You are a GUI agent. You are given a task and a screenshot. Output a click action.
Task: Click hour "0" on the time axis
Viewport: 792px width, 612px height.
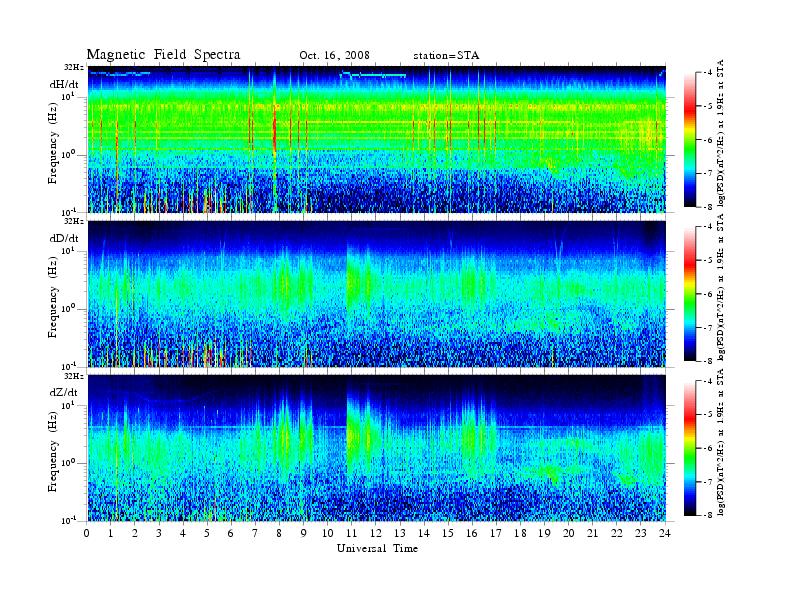(x=87, y=533)
